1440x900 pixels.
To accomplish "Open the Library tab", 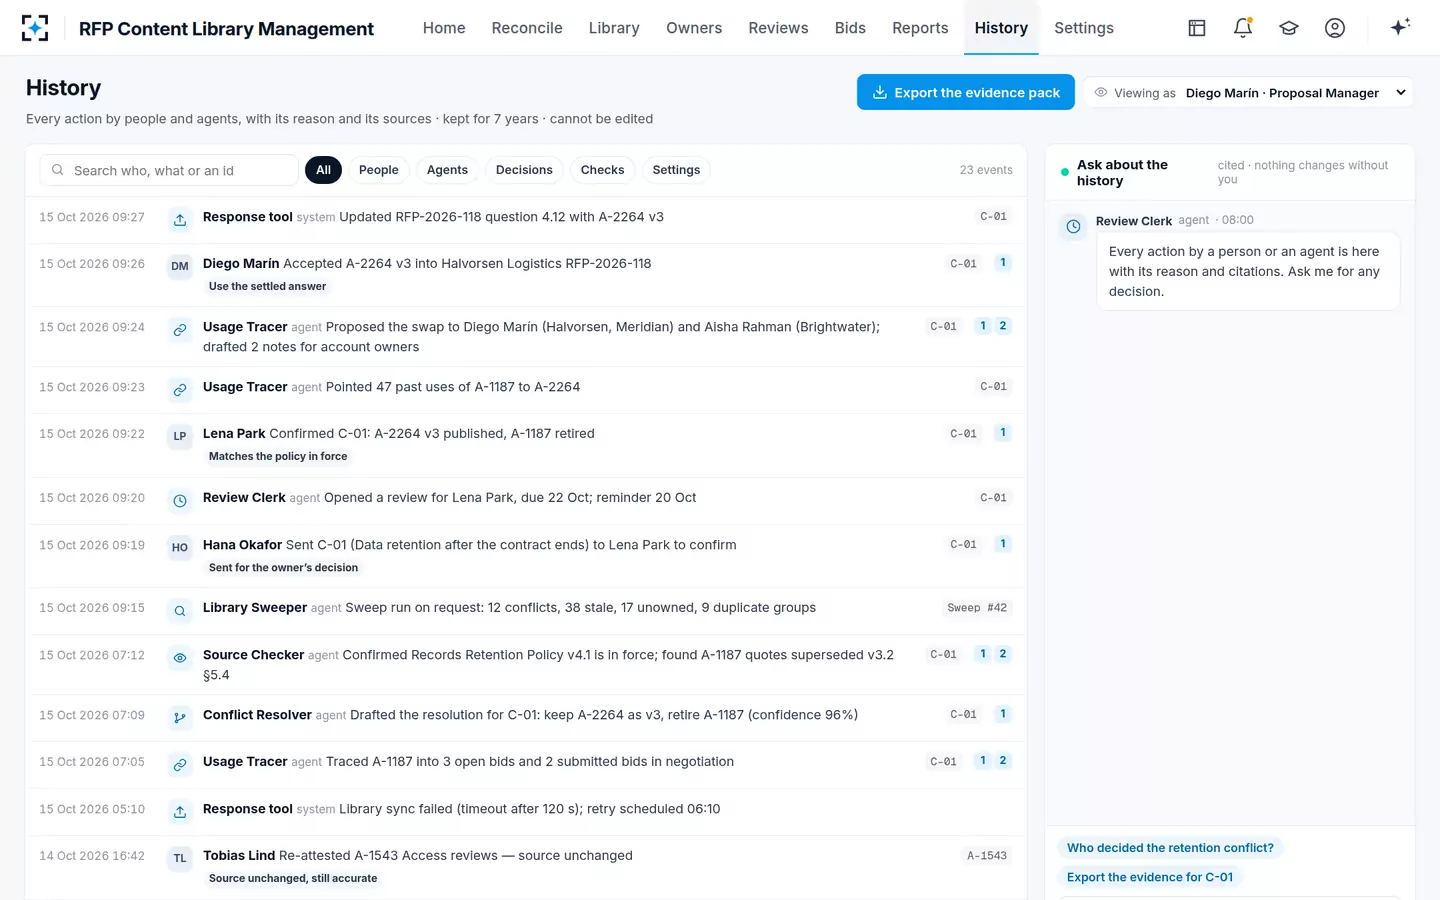I will (614, 28).
